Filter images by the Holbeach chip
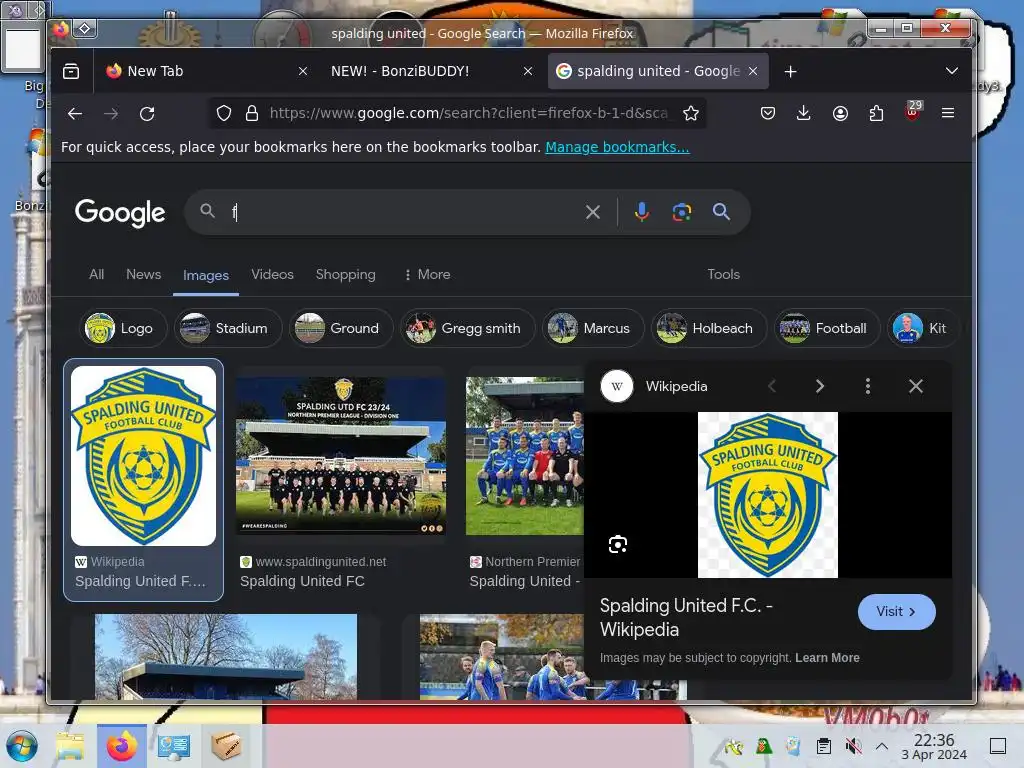The height and width of the screenshot is (768, 1024). click(709, 328)
